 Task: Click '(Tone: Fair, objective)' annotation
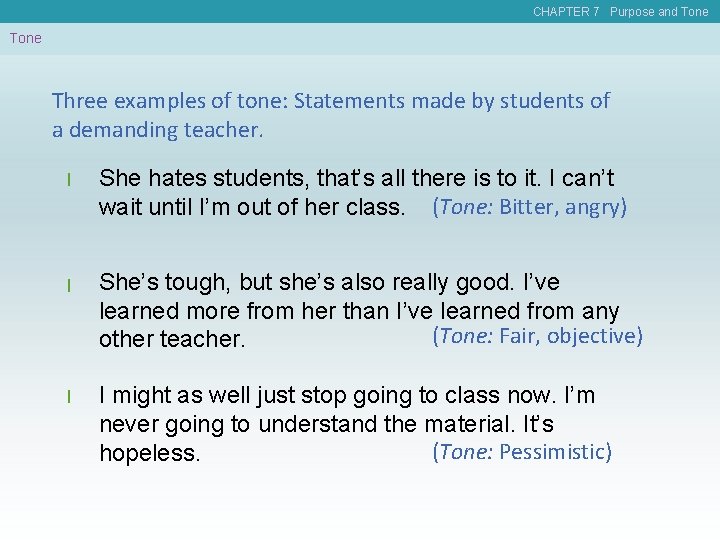point(536,336)
